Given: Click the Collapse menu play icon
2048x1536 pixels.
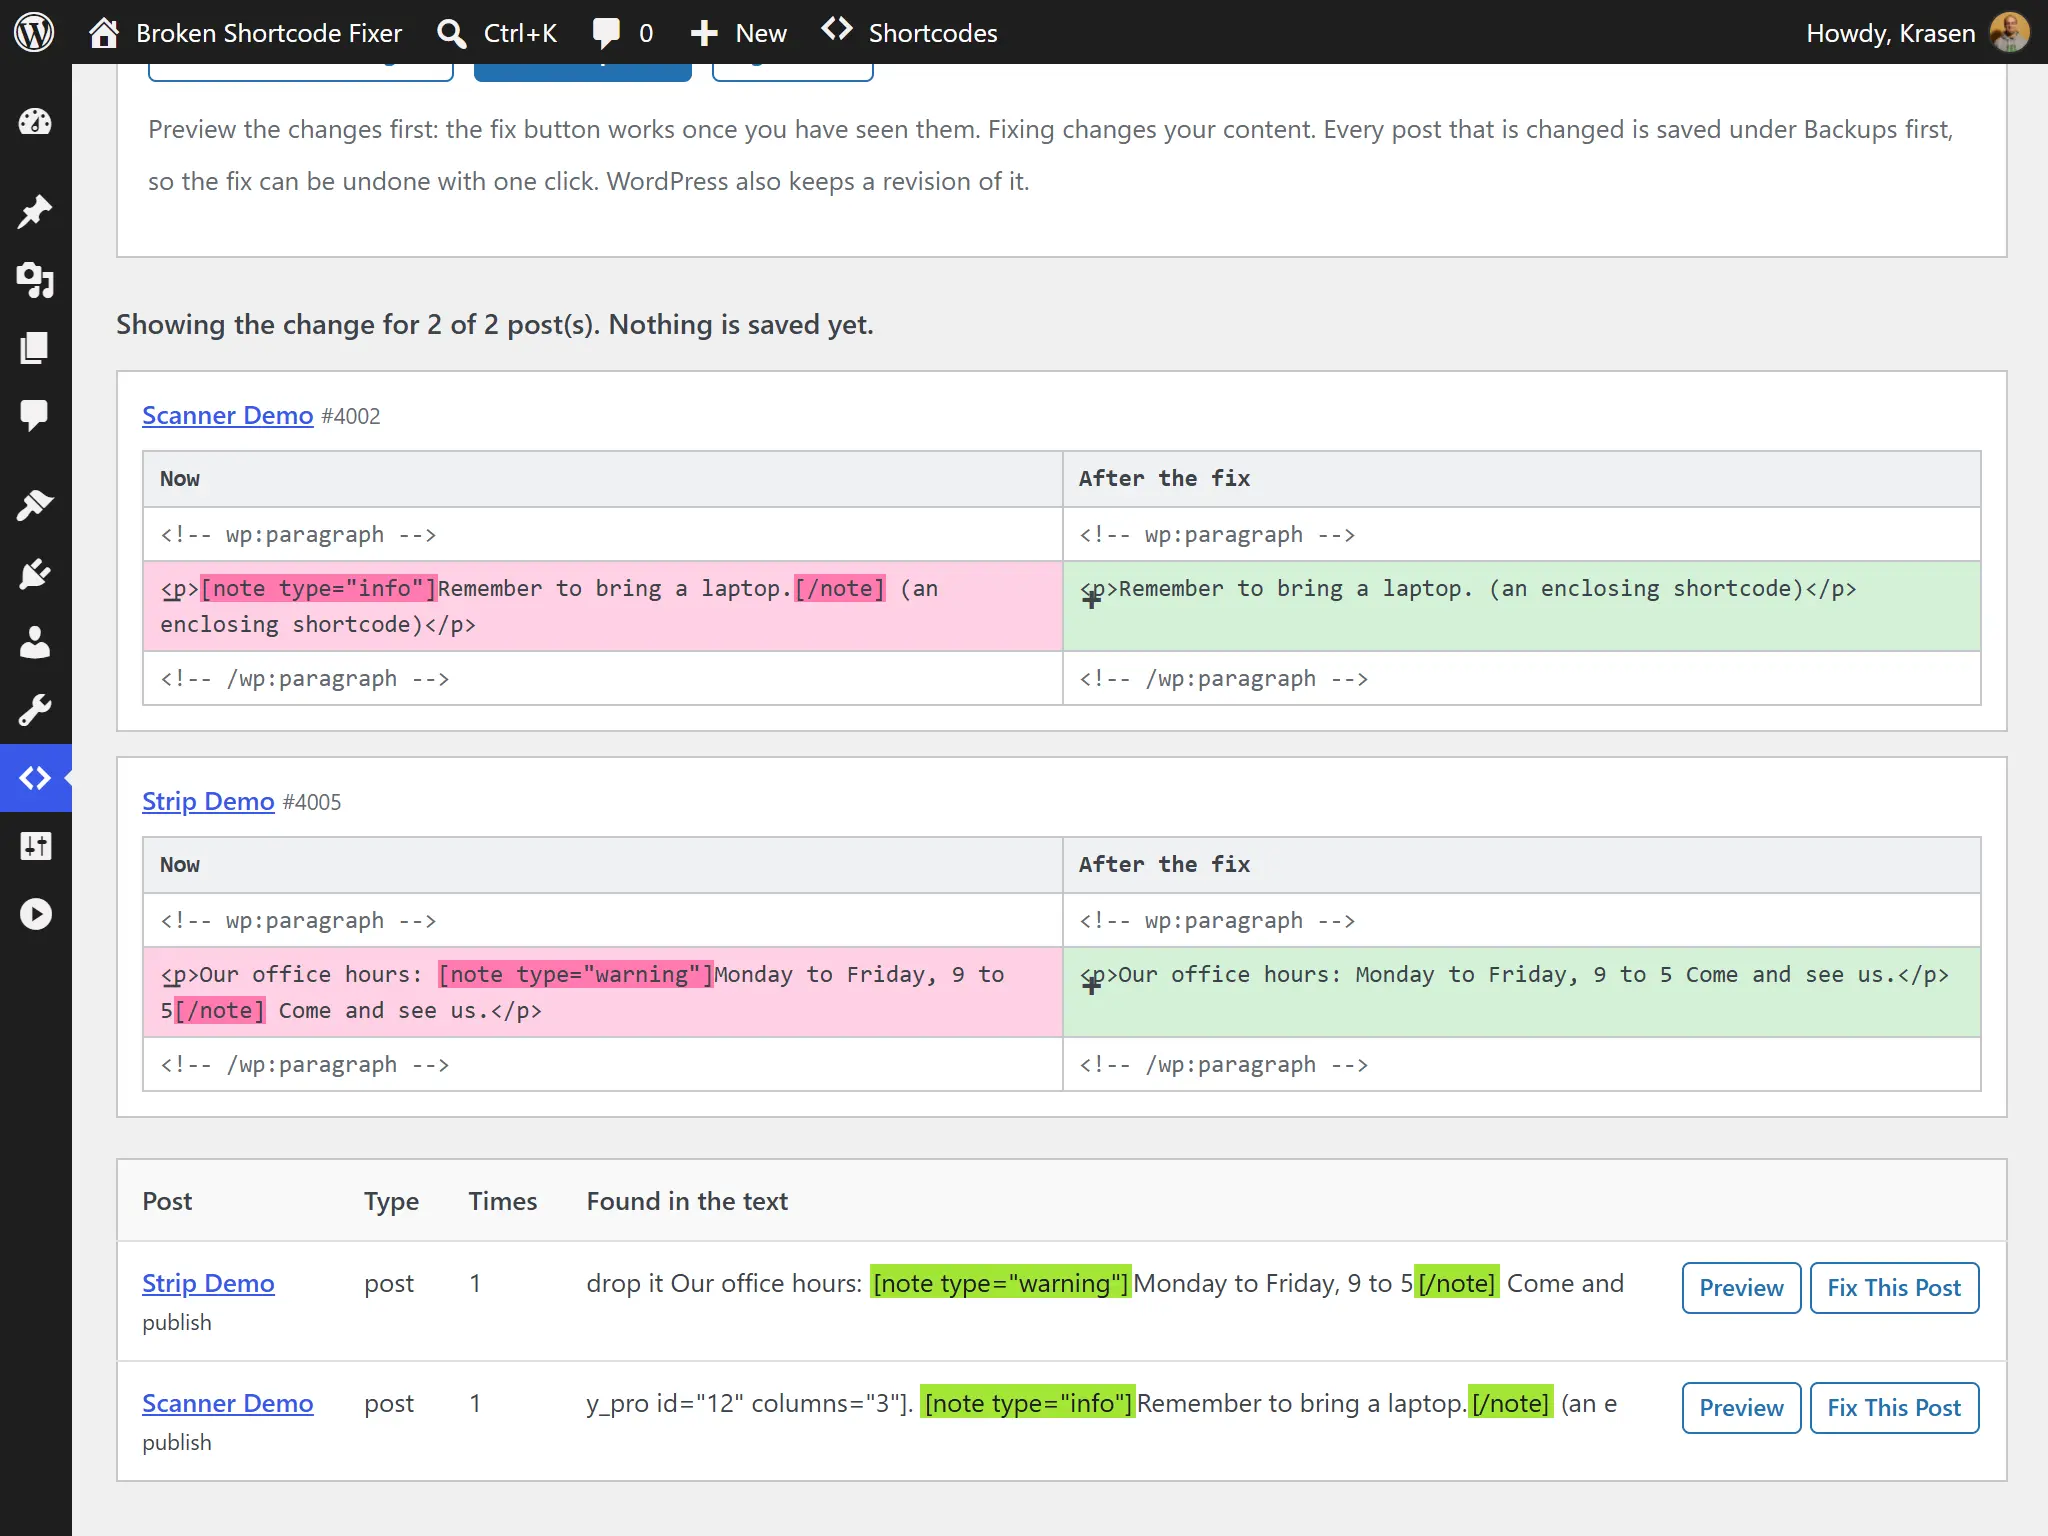Looking at the screenshot, I should [x=35, y=914].
